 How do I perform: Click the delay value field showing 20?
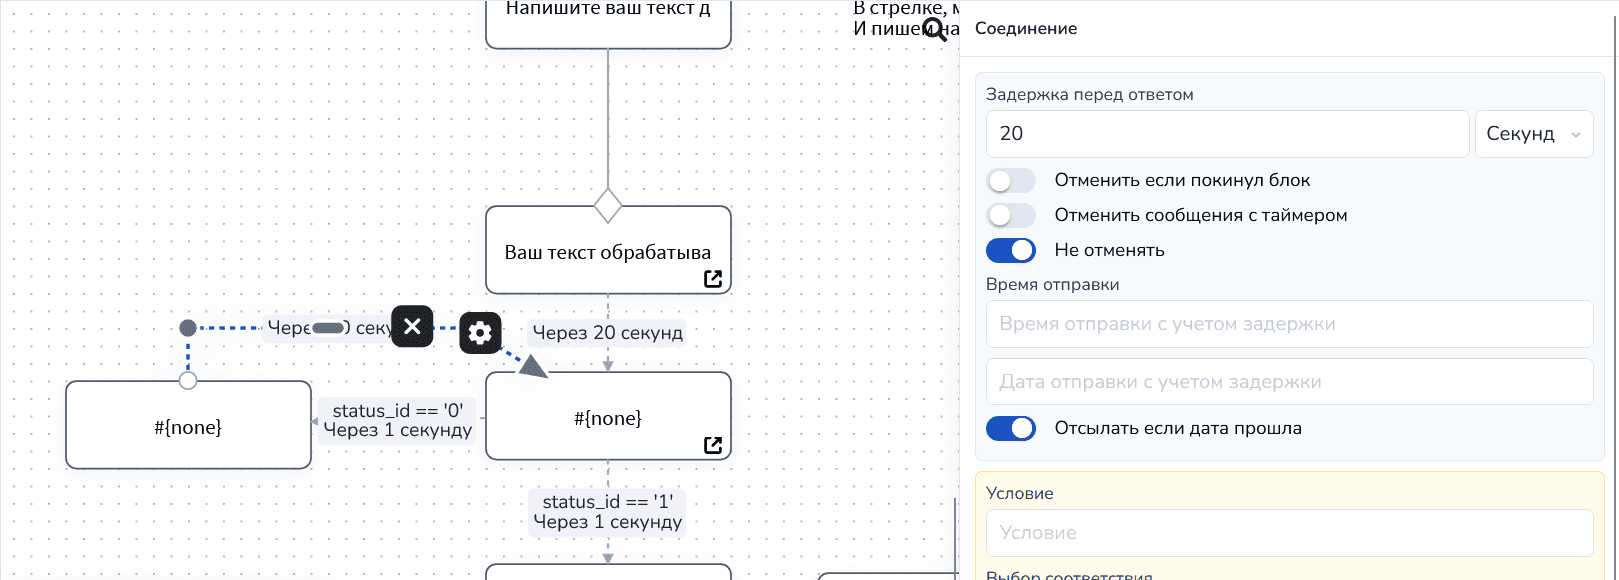pos(1226,134)
